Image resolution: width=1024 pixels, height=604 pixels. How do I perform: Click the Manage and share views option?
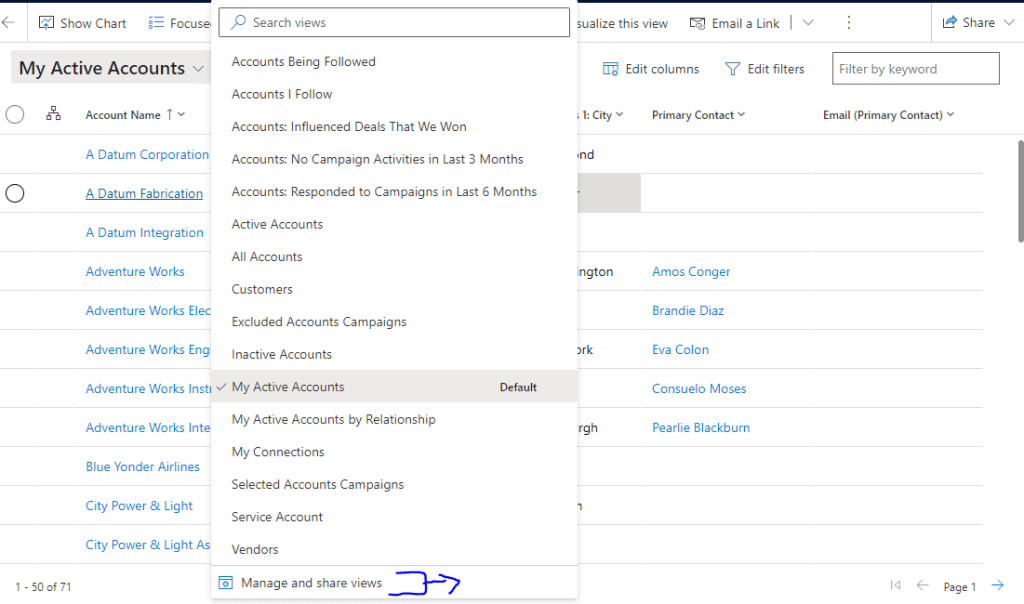point(311,583)
